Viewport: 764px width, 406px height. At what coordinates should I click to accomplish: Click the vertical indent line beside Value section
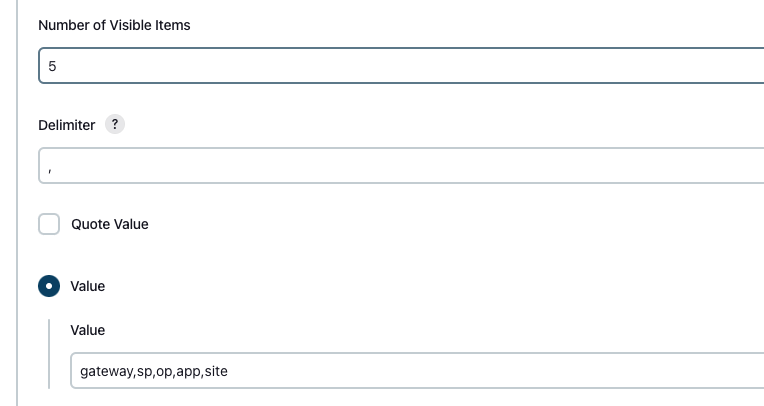point(49,354)
